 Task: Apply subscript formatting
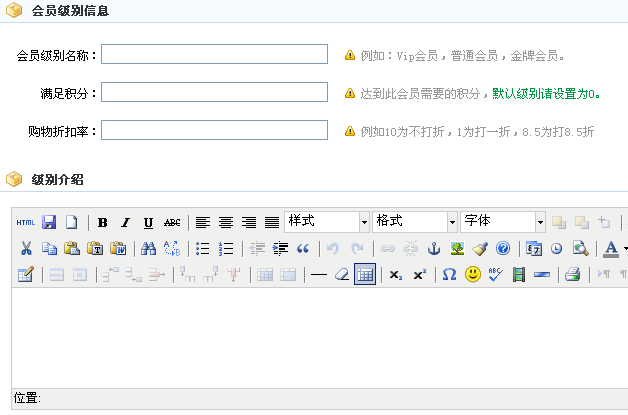click(x=396, y=274)
